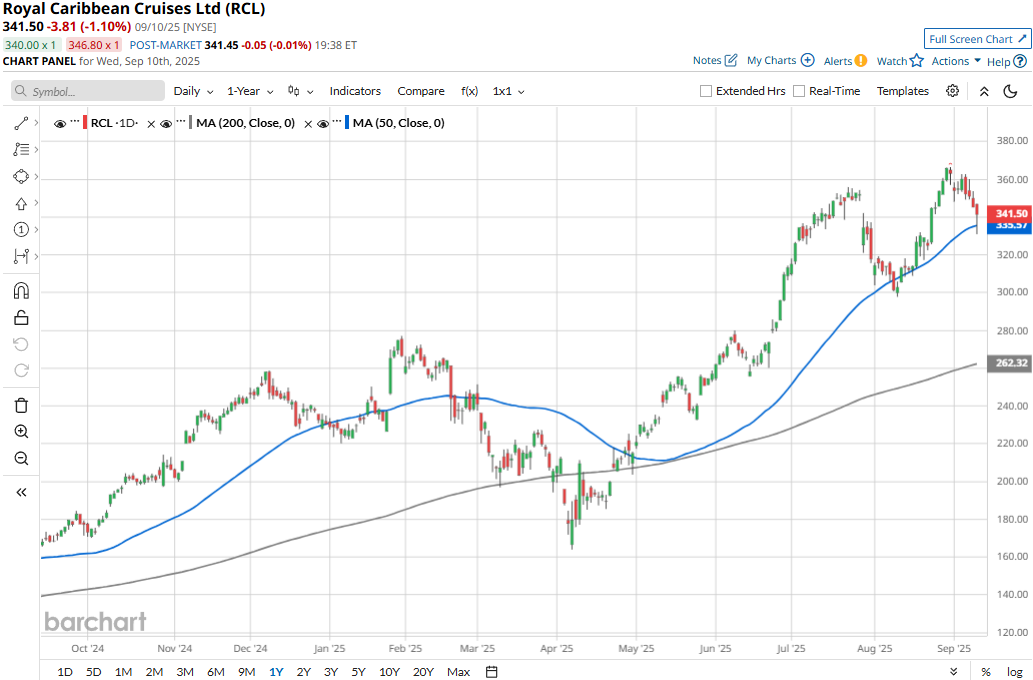Image resolution: width=1033 pixels, height=680 pixels.
Task: Enable the Extended Hrs checkbox
Action: click(706, 91)
